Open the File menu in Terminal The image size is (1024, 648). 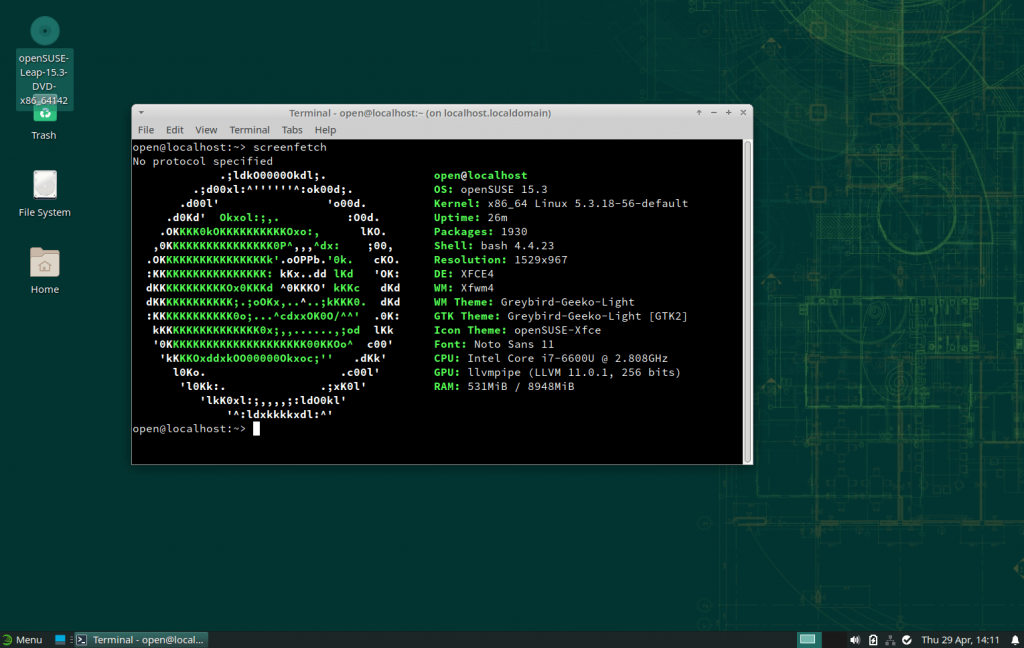146,130
